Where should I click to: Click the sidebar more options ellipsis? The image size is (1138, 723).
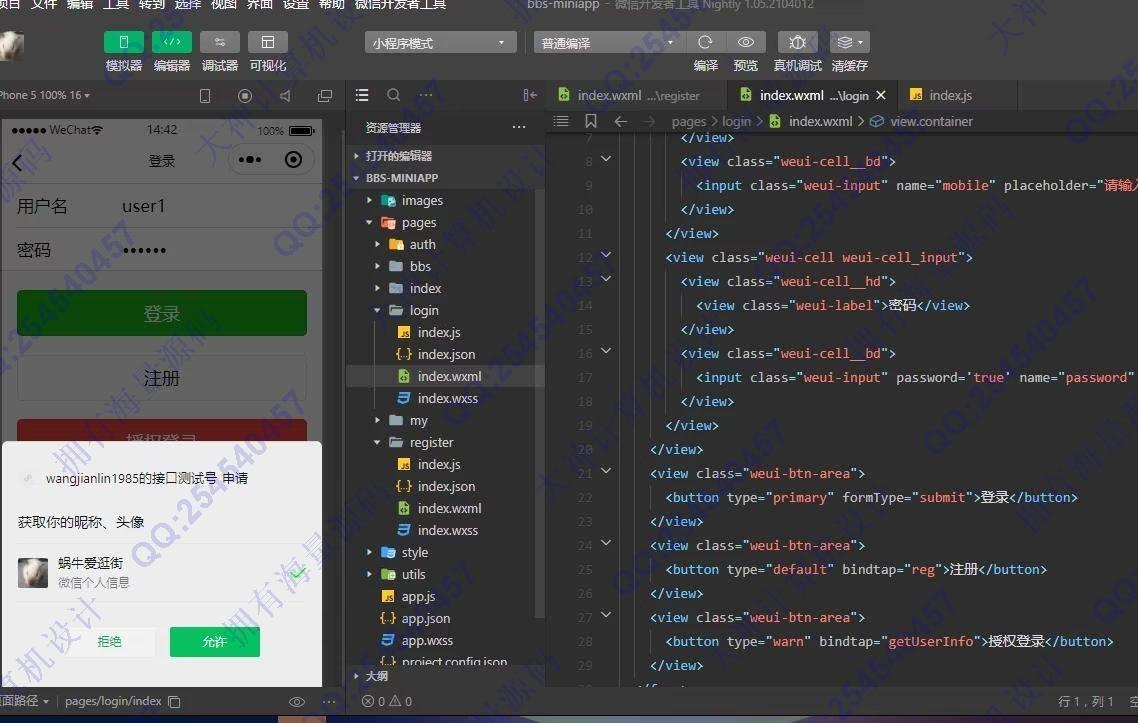pyautogui.click(x=426, y=95)
